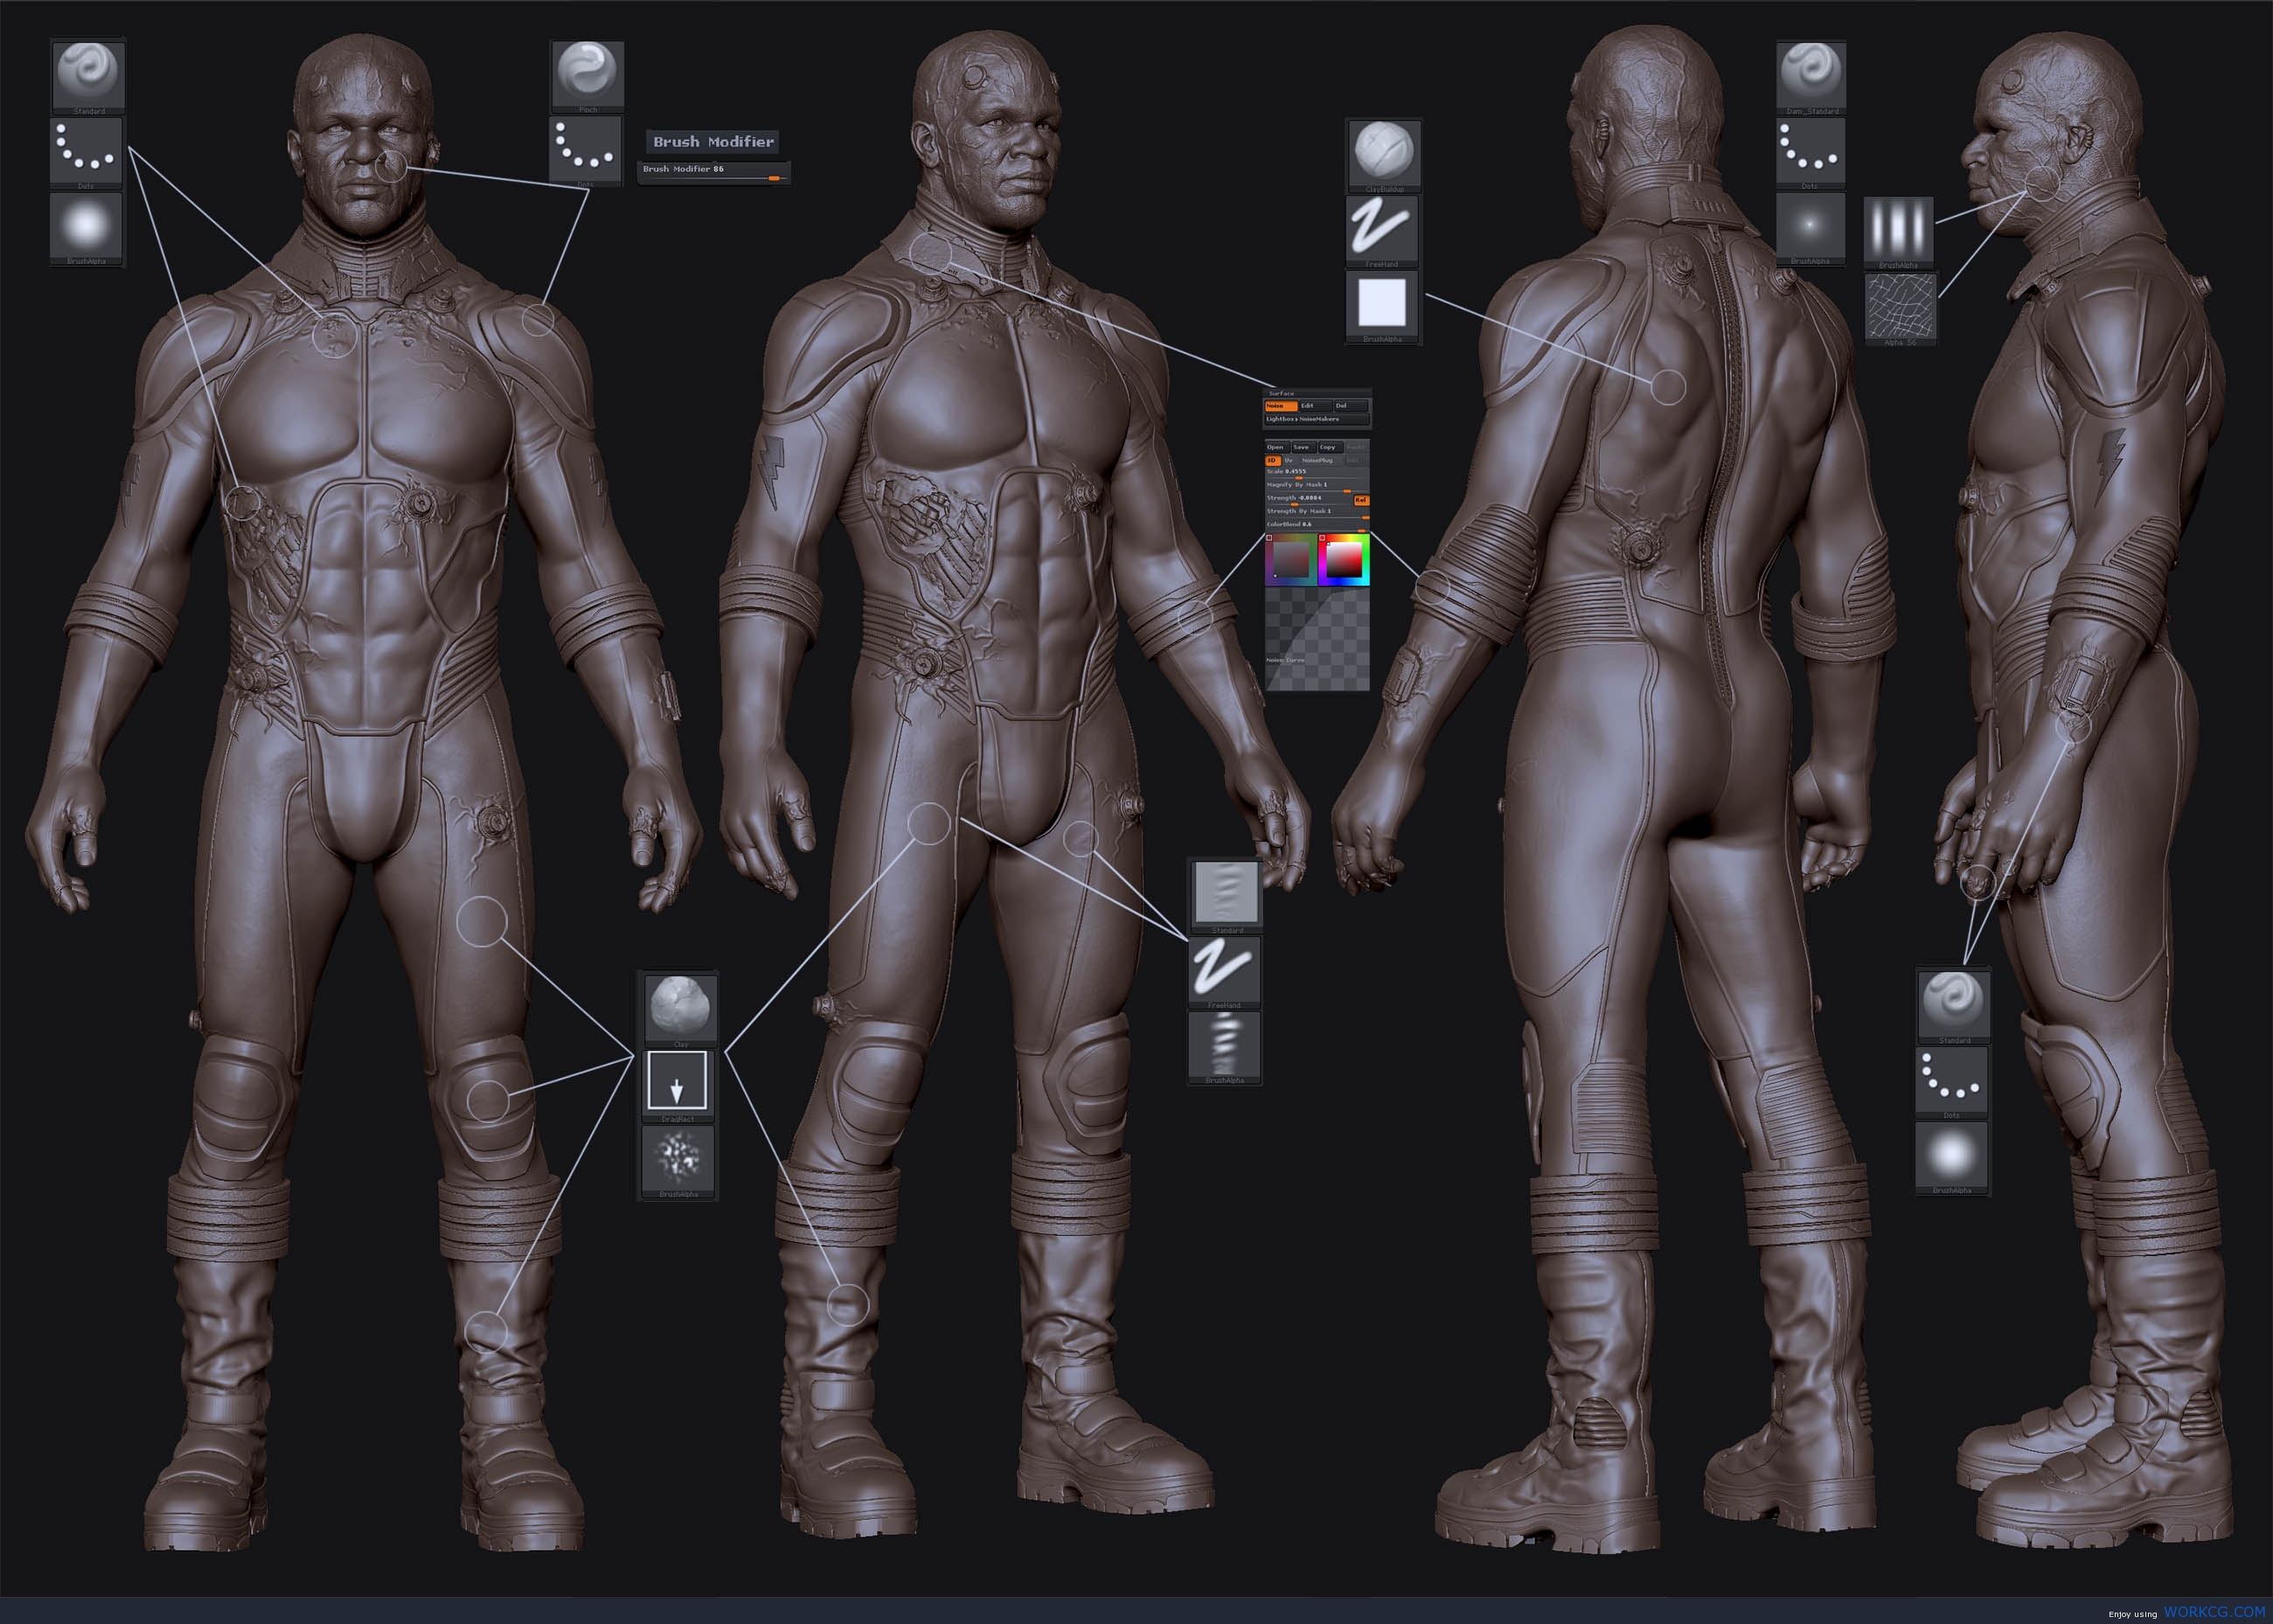Screen dimensions: 2273x1624
Task: Toggle the orange Rel button
Action: [1361, 501]
